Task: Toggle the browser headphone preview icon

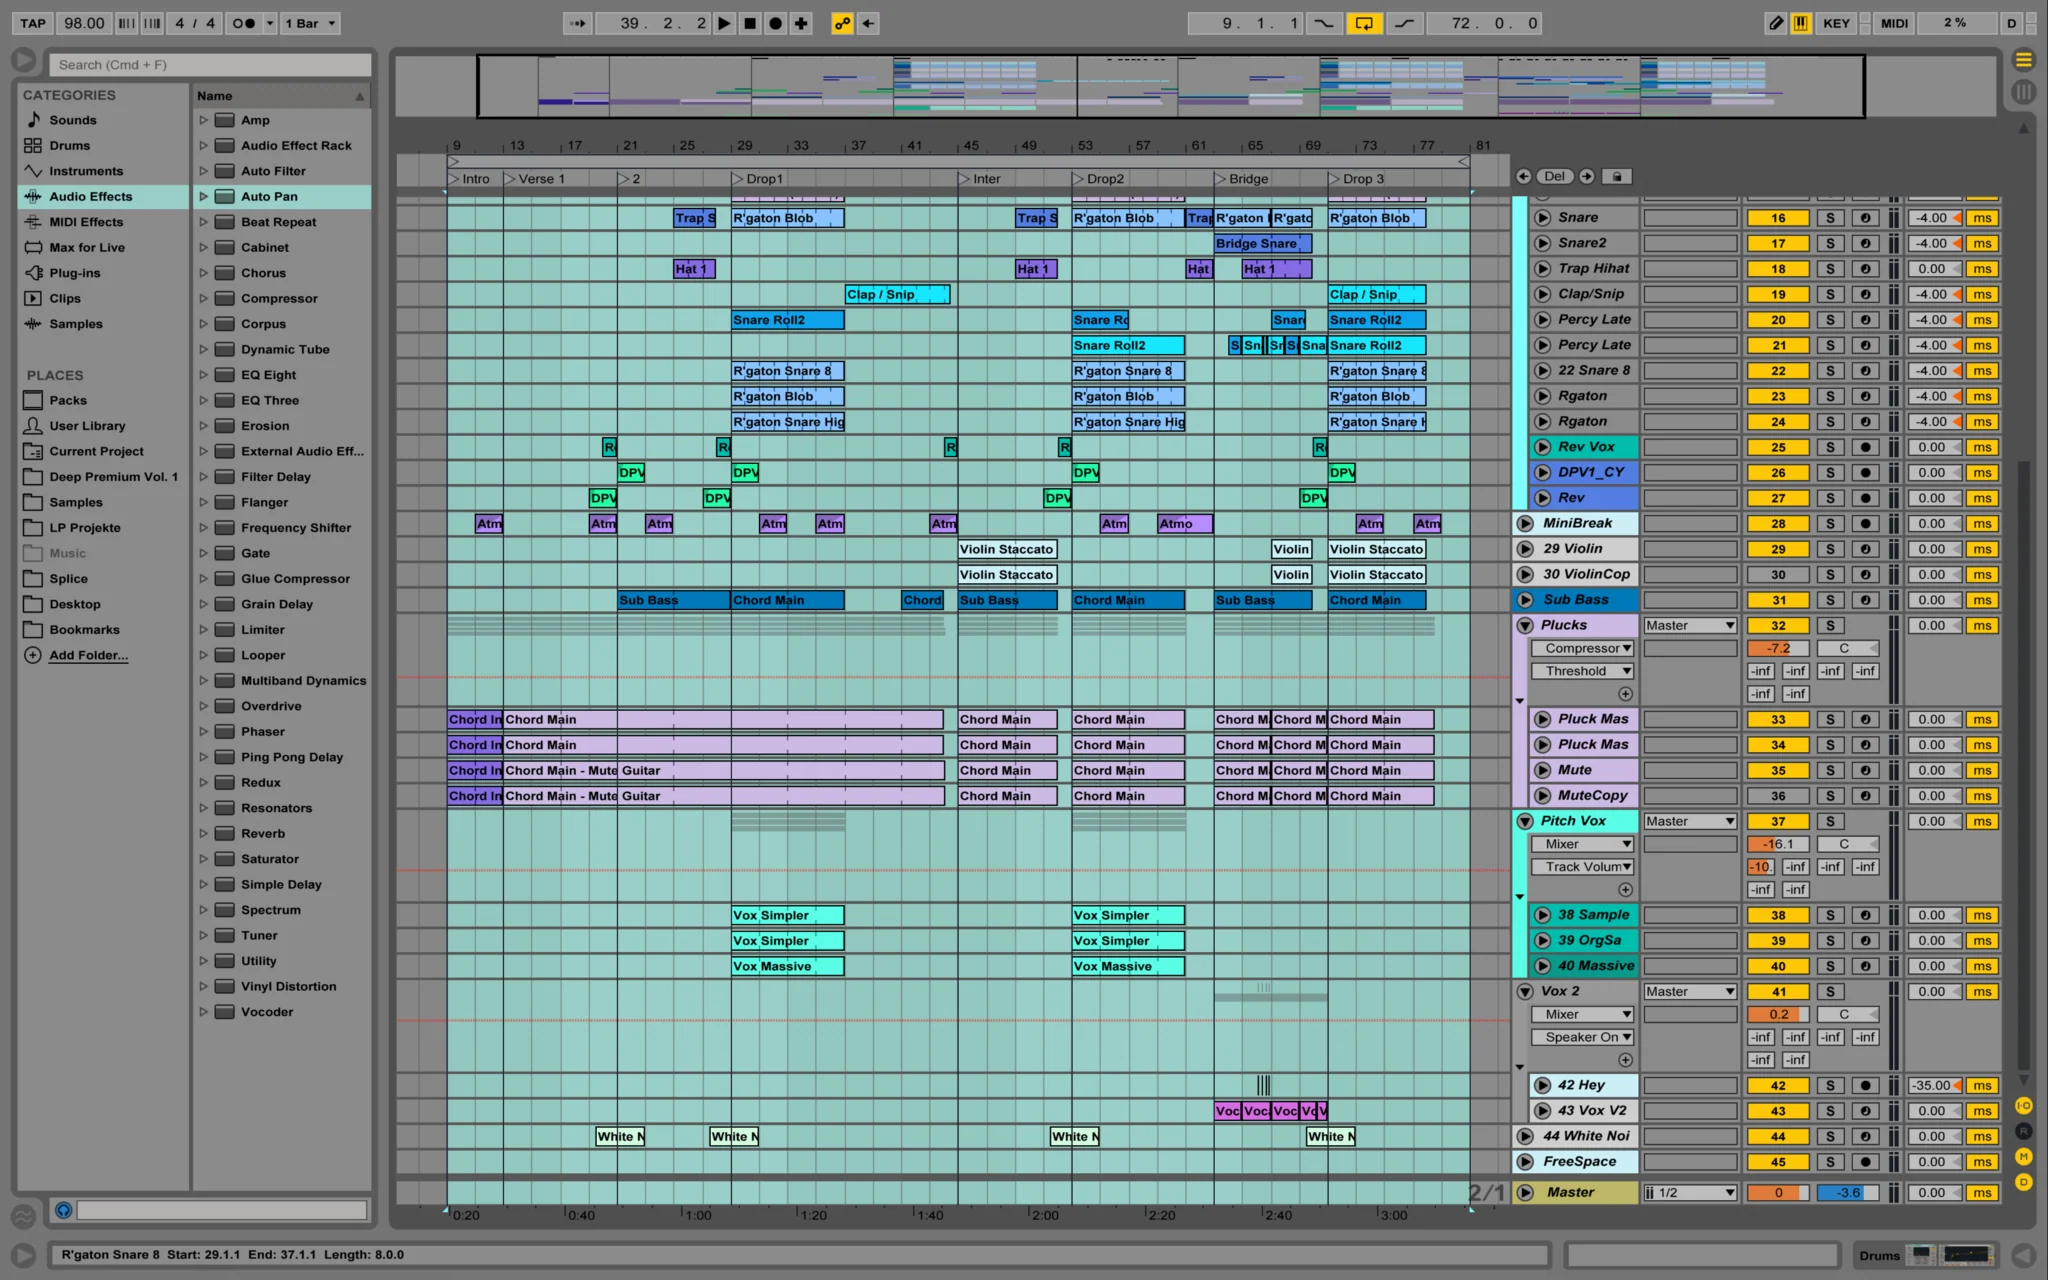Action: point(63,1210)
